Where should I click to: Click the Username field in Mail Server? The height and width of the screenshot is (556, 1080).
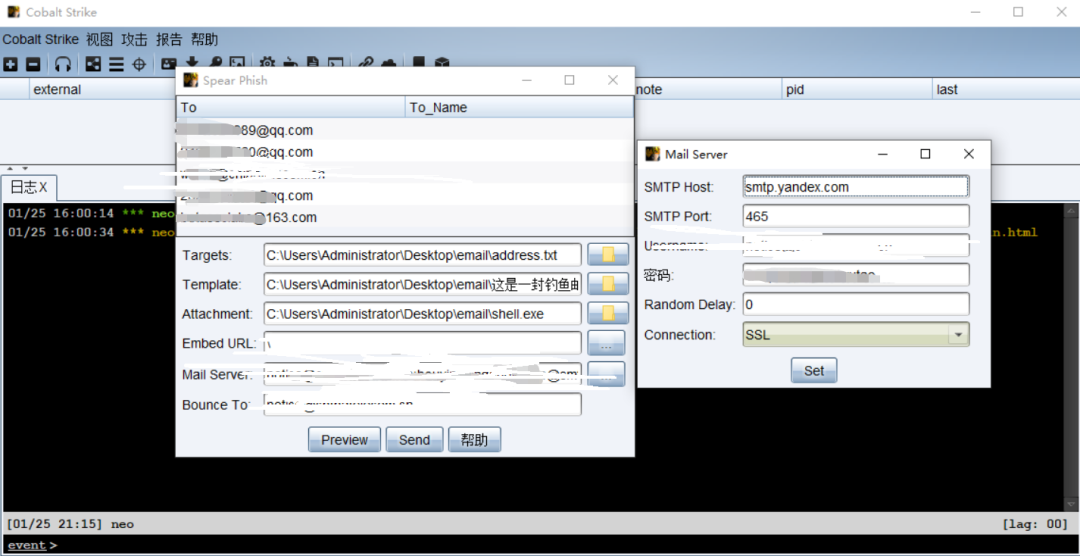coord(856,245)
